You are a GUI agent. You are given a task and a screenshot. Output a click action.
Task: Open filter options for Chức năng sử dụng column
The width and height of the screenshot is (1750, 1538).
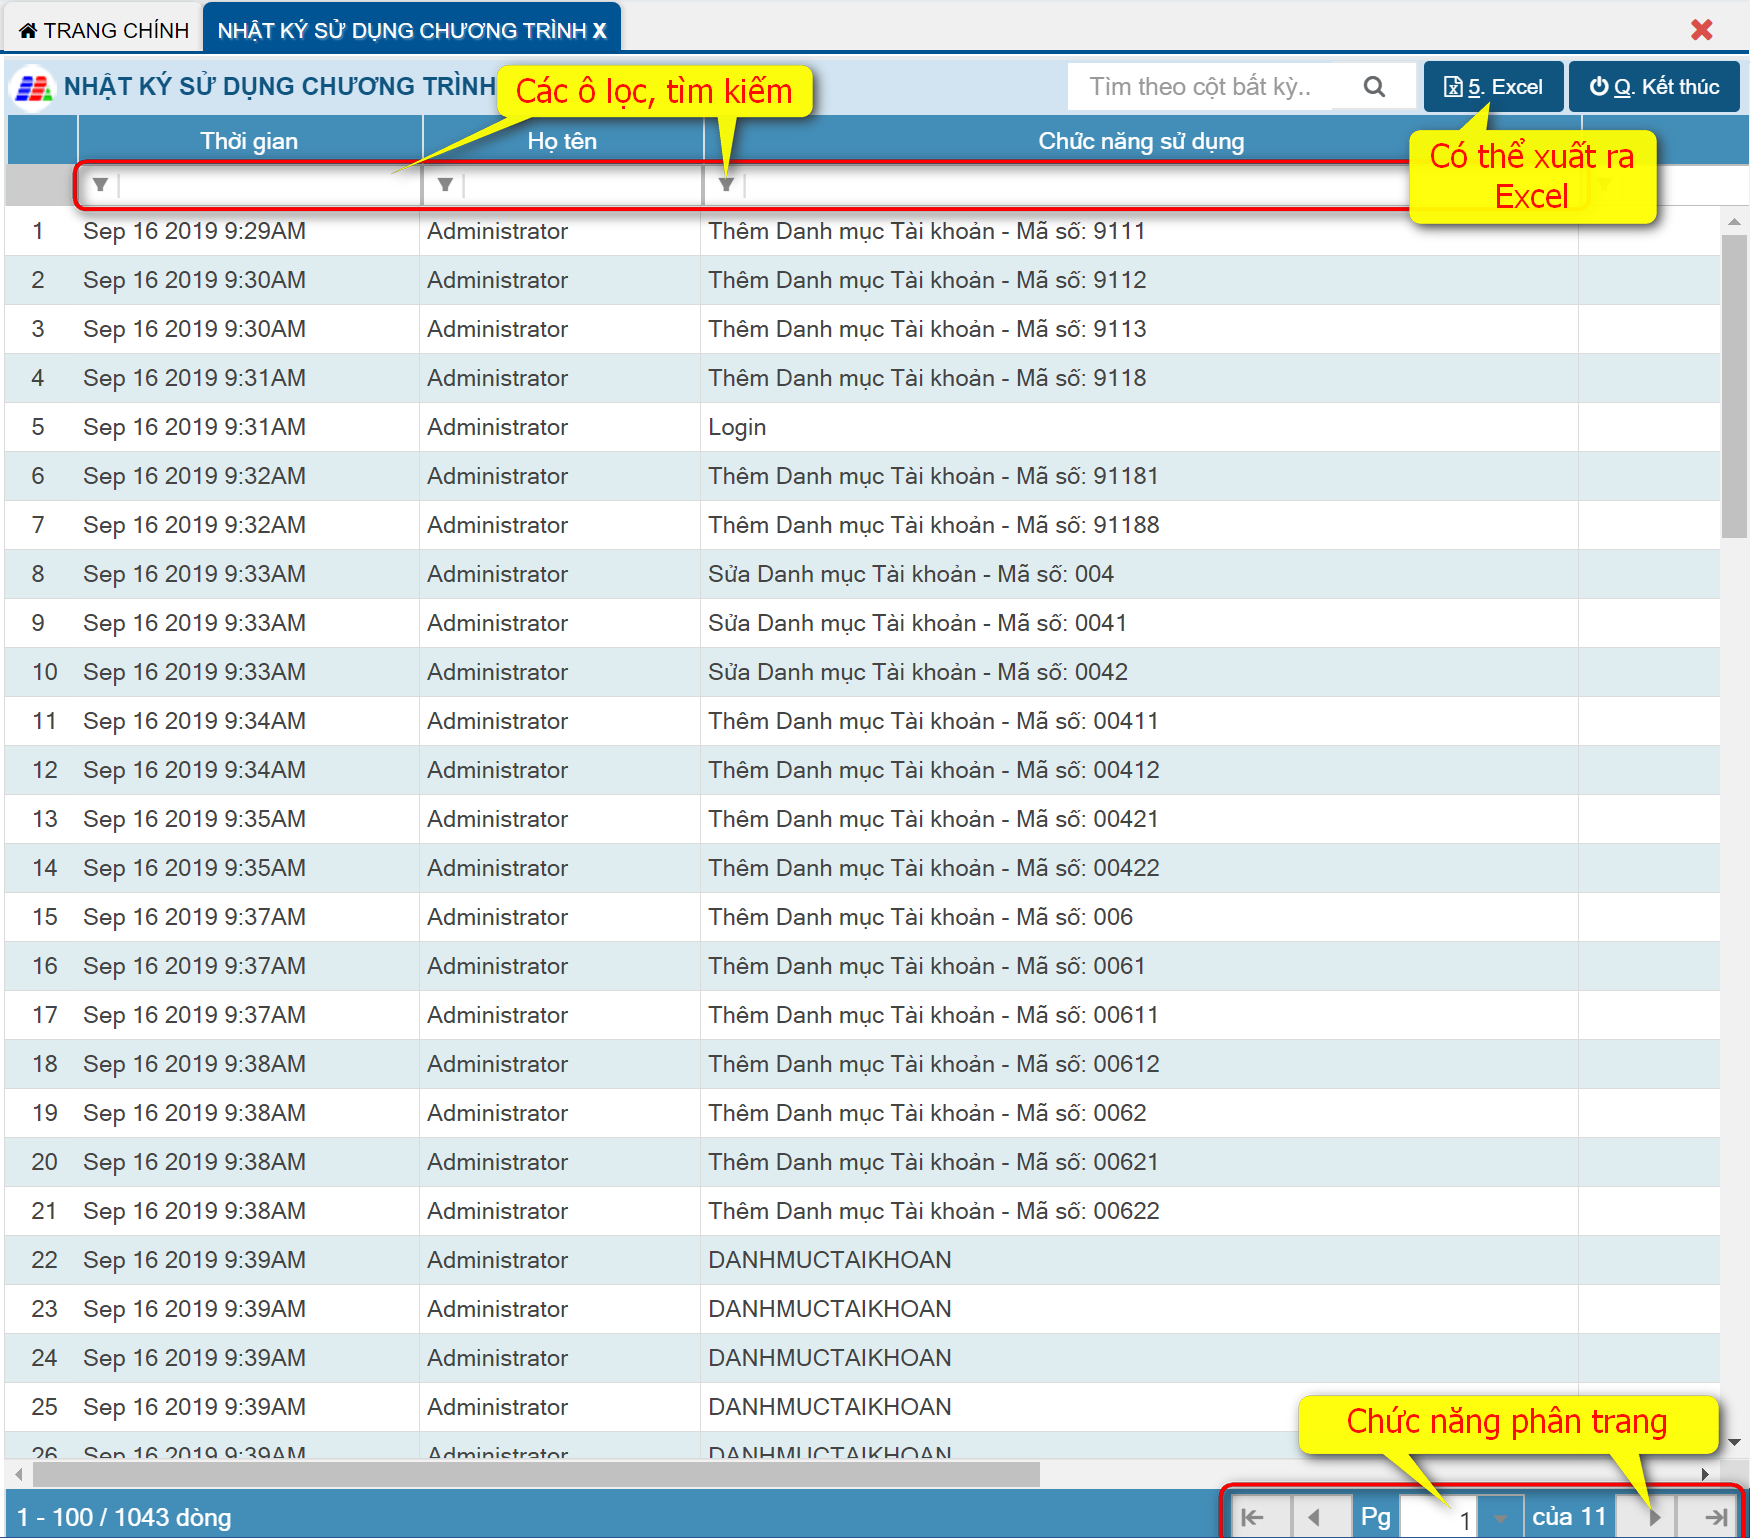click(x=727, y=185)
